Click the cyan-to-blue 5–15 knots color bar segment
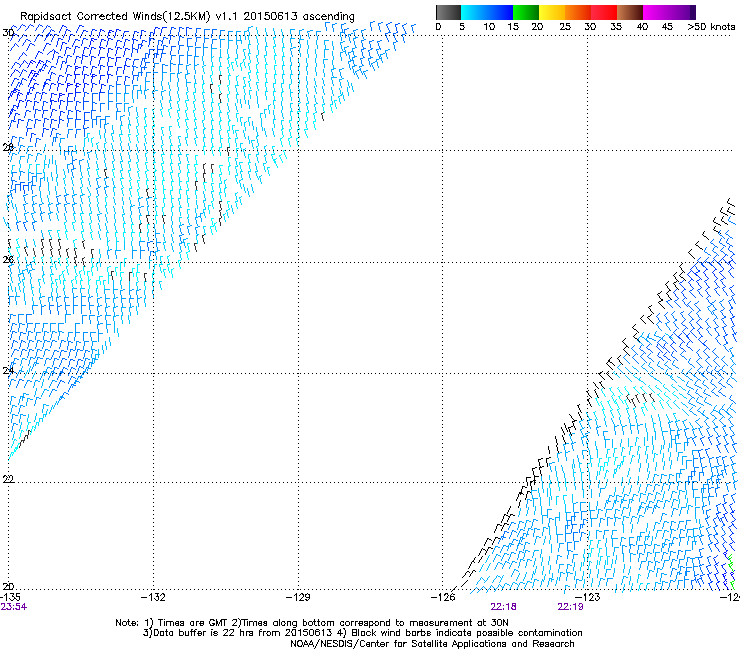Image resolution: width=740 pixels, height=650 pixels. click(x=487, y=12)
